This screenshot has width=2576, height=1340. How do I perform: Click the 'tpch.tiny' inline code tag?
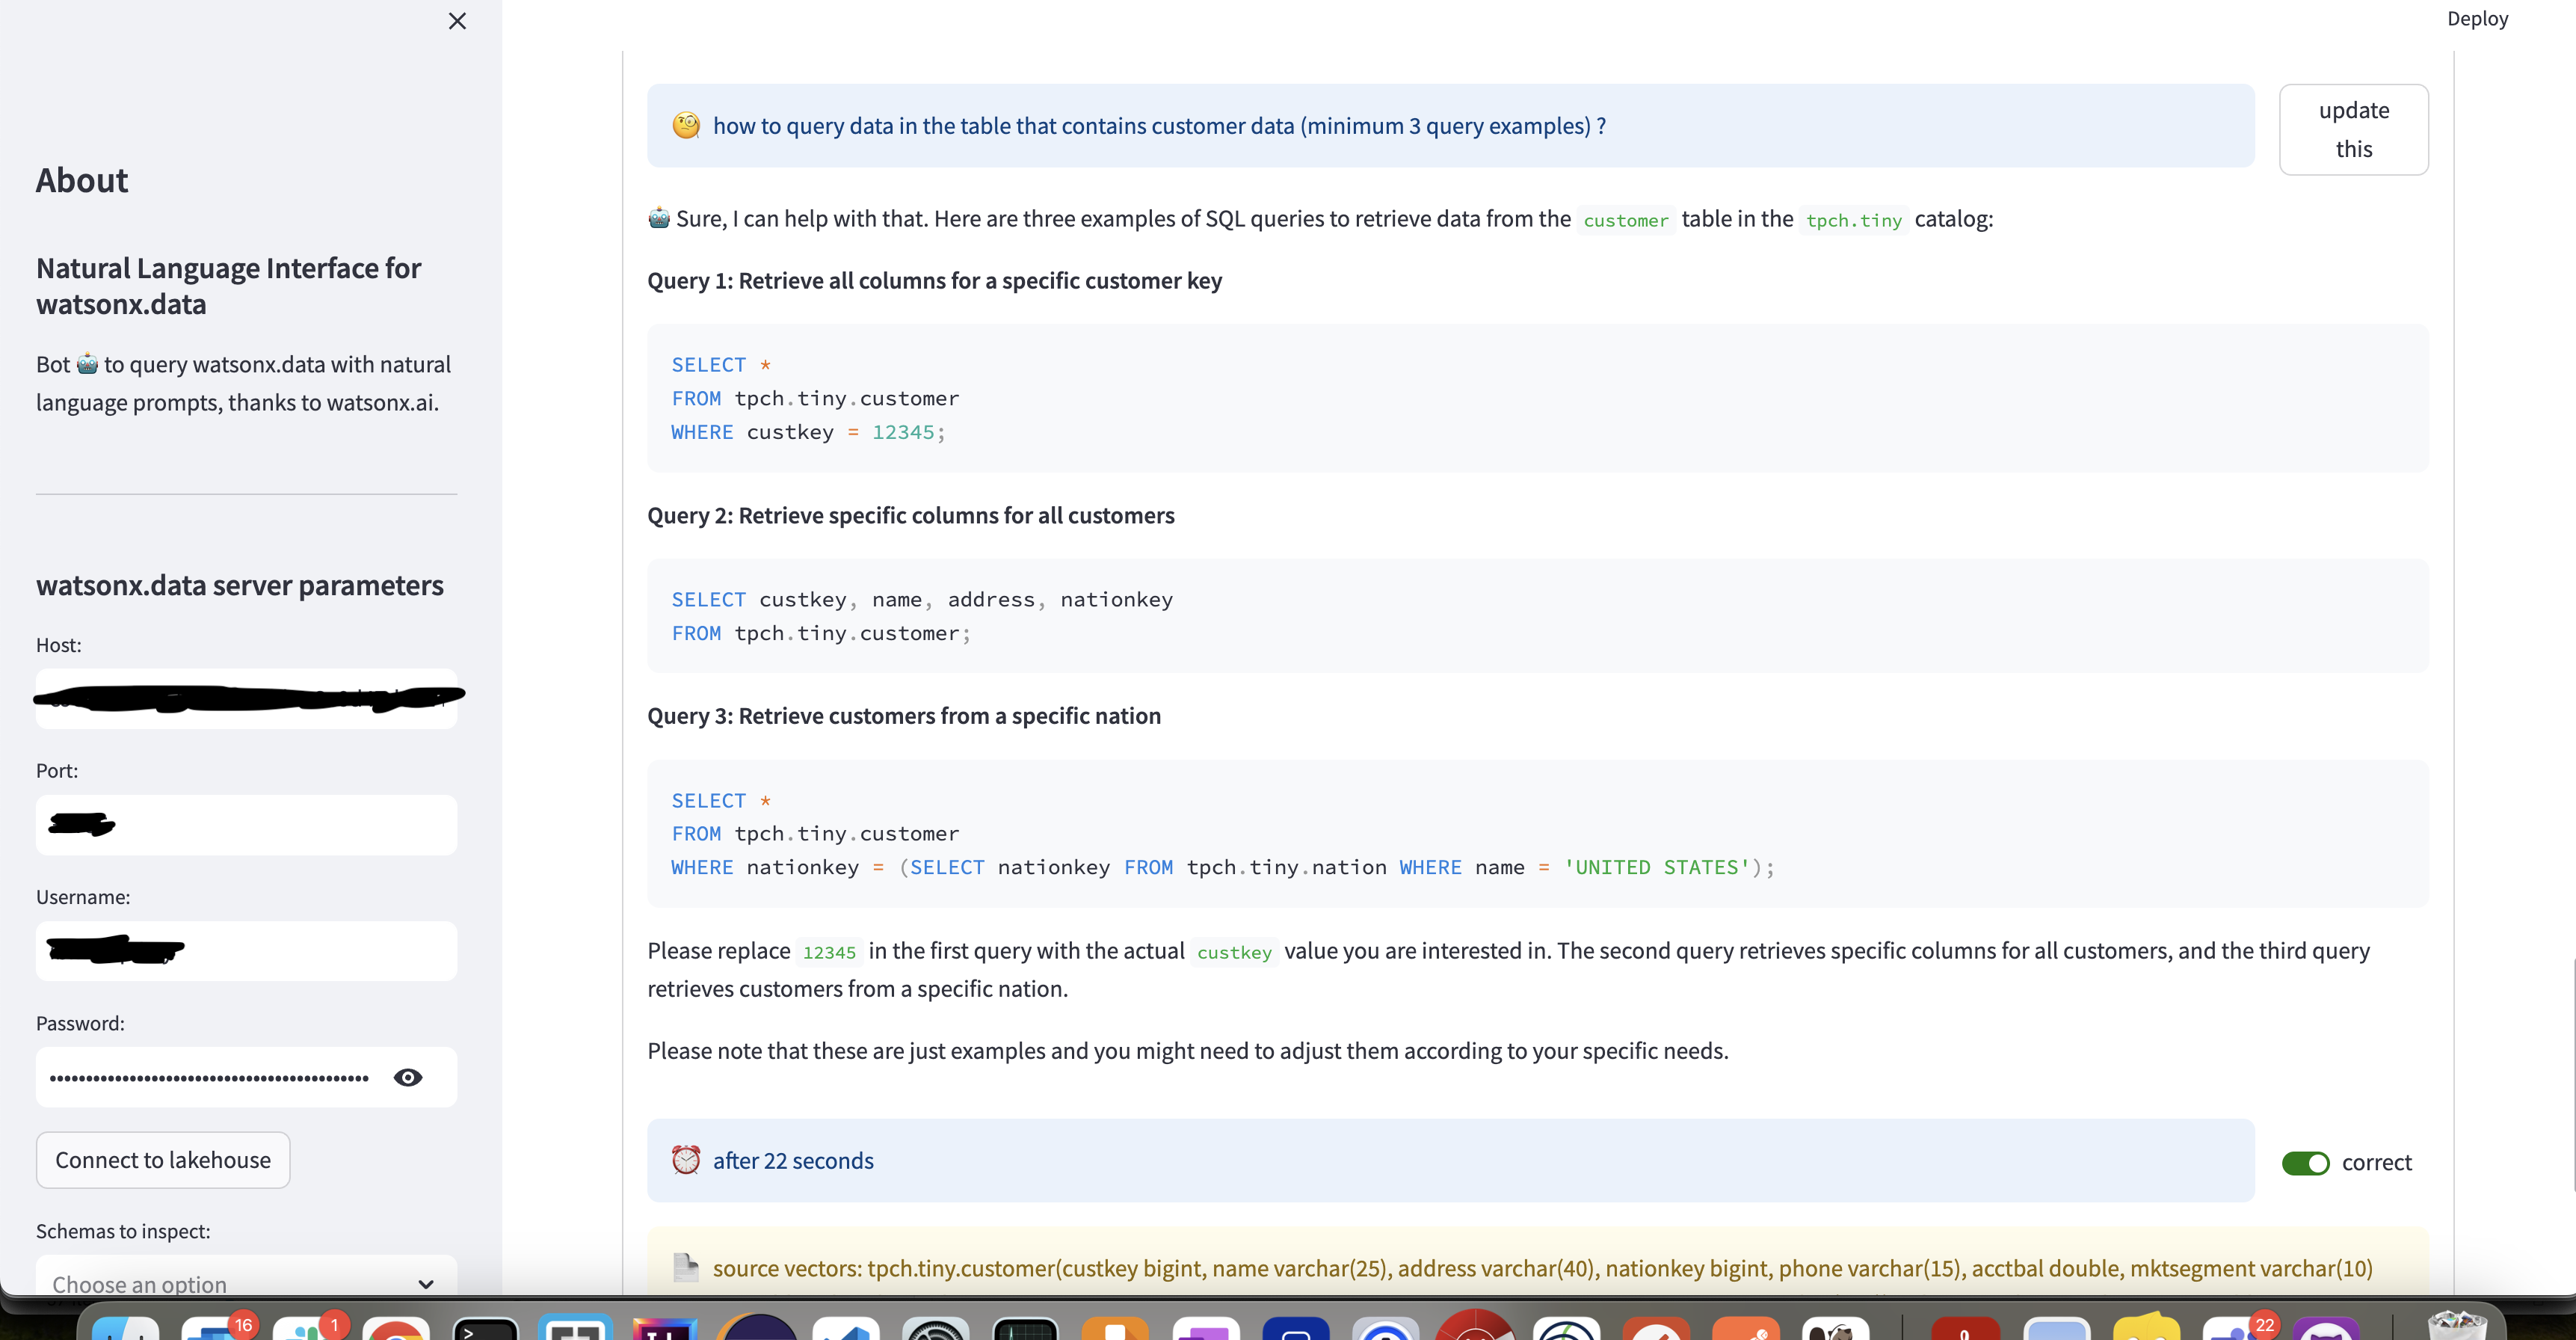tap(1853, 220)
